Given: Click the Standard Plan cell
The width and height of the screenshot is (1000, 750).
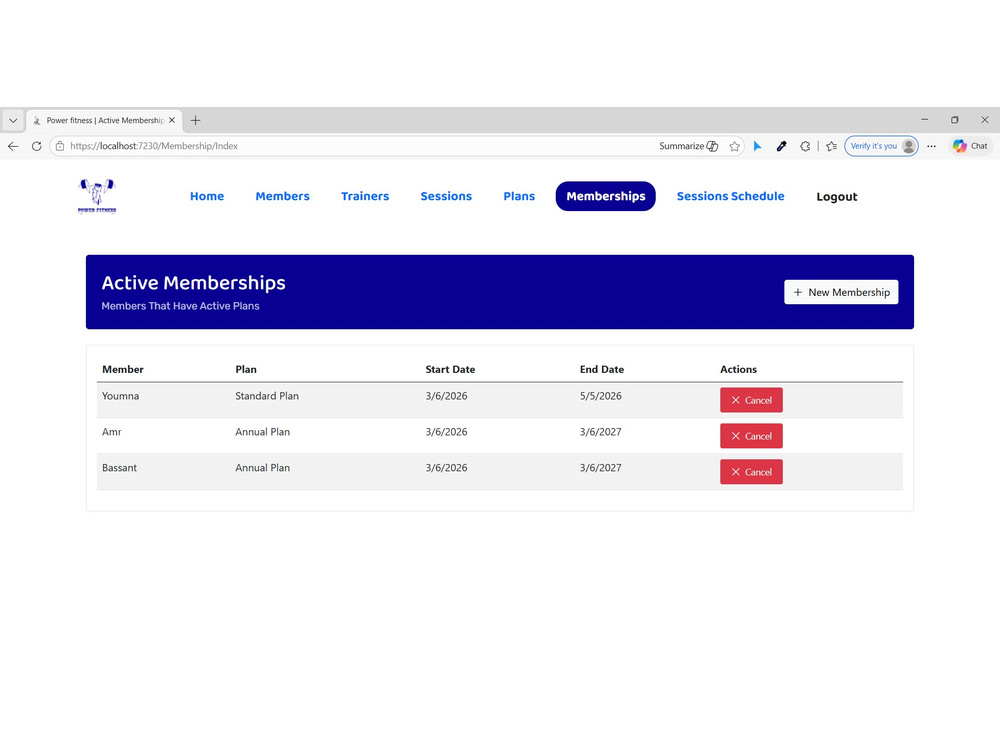Looking at the screenshot, I should 267,396.
